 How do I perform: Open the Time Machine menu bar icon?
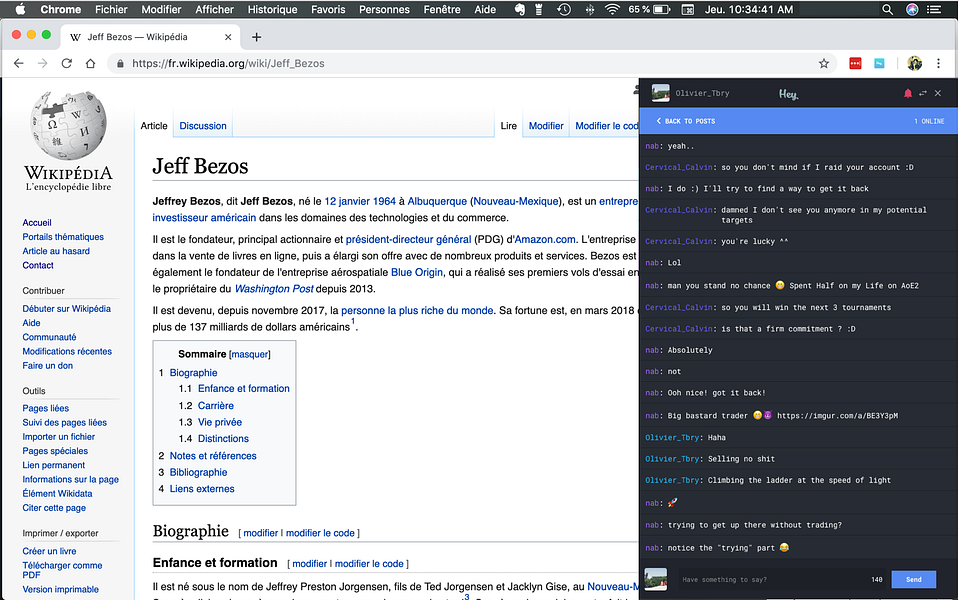[x=564, y=9]
